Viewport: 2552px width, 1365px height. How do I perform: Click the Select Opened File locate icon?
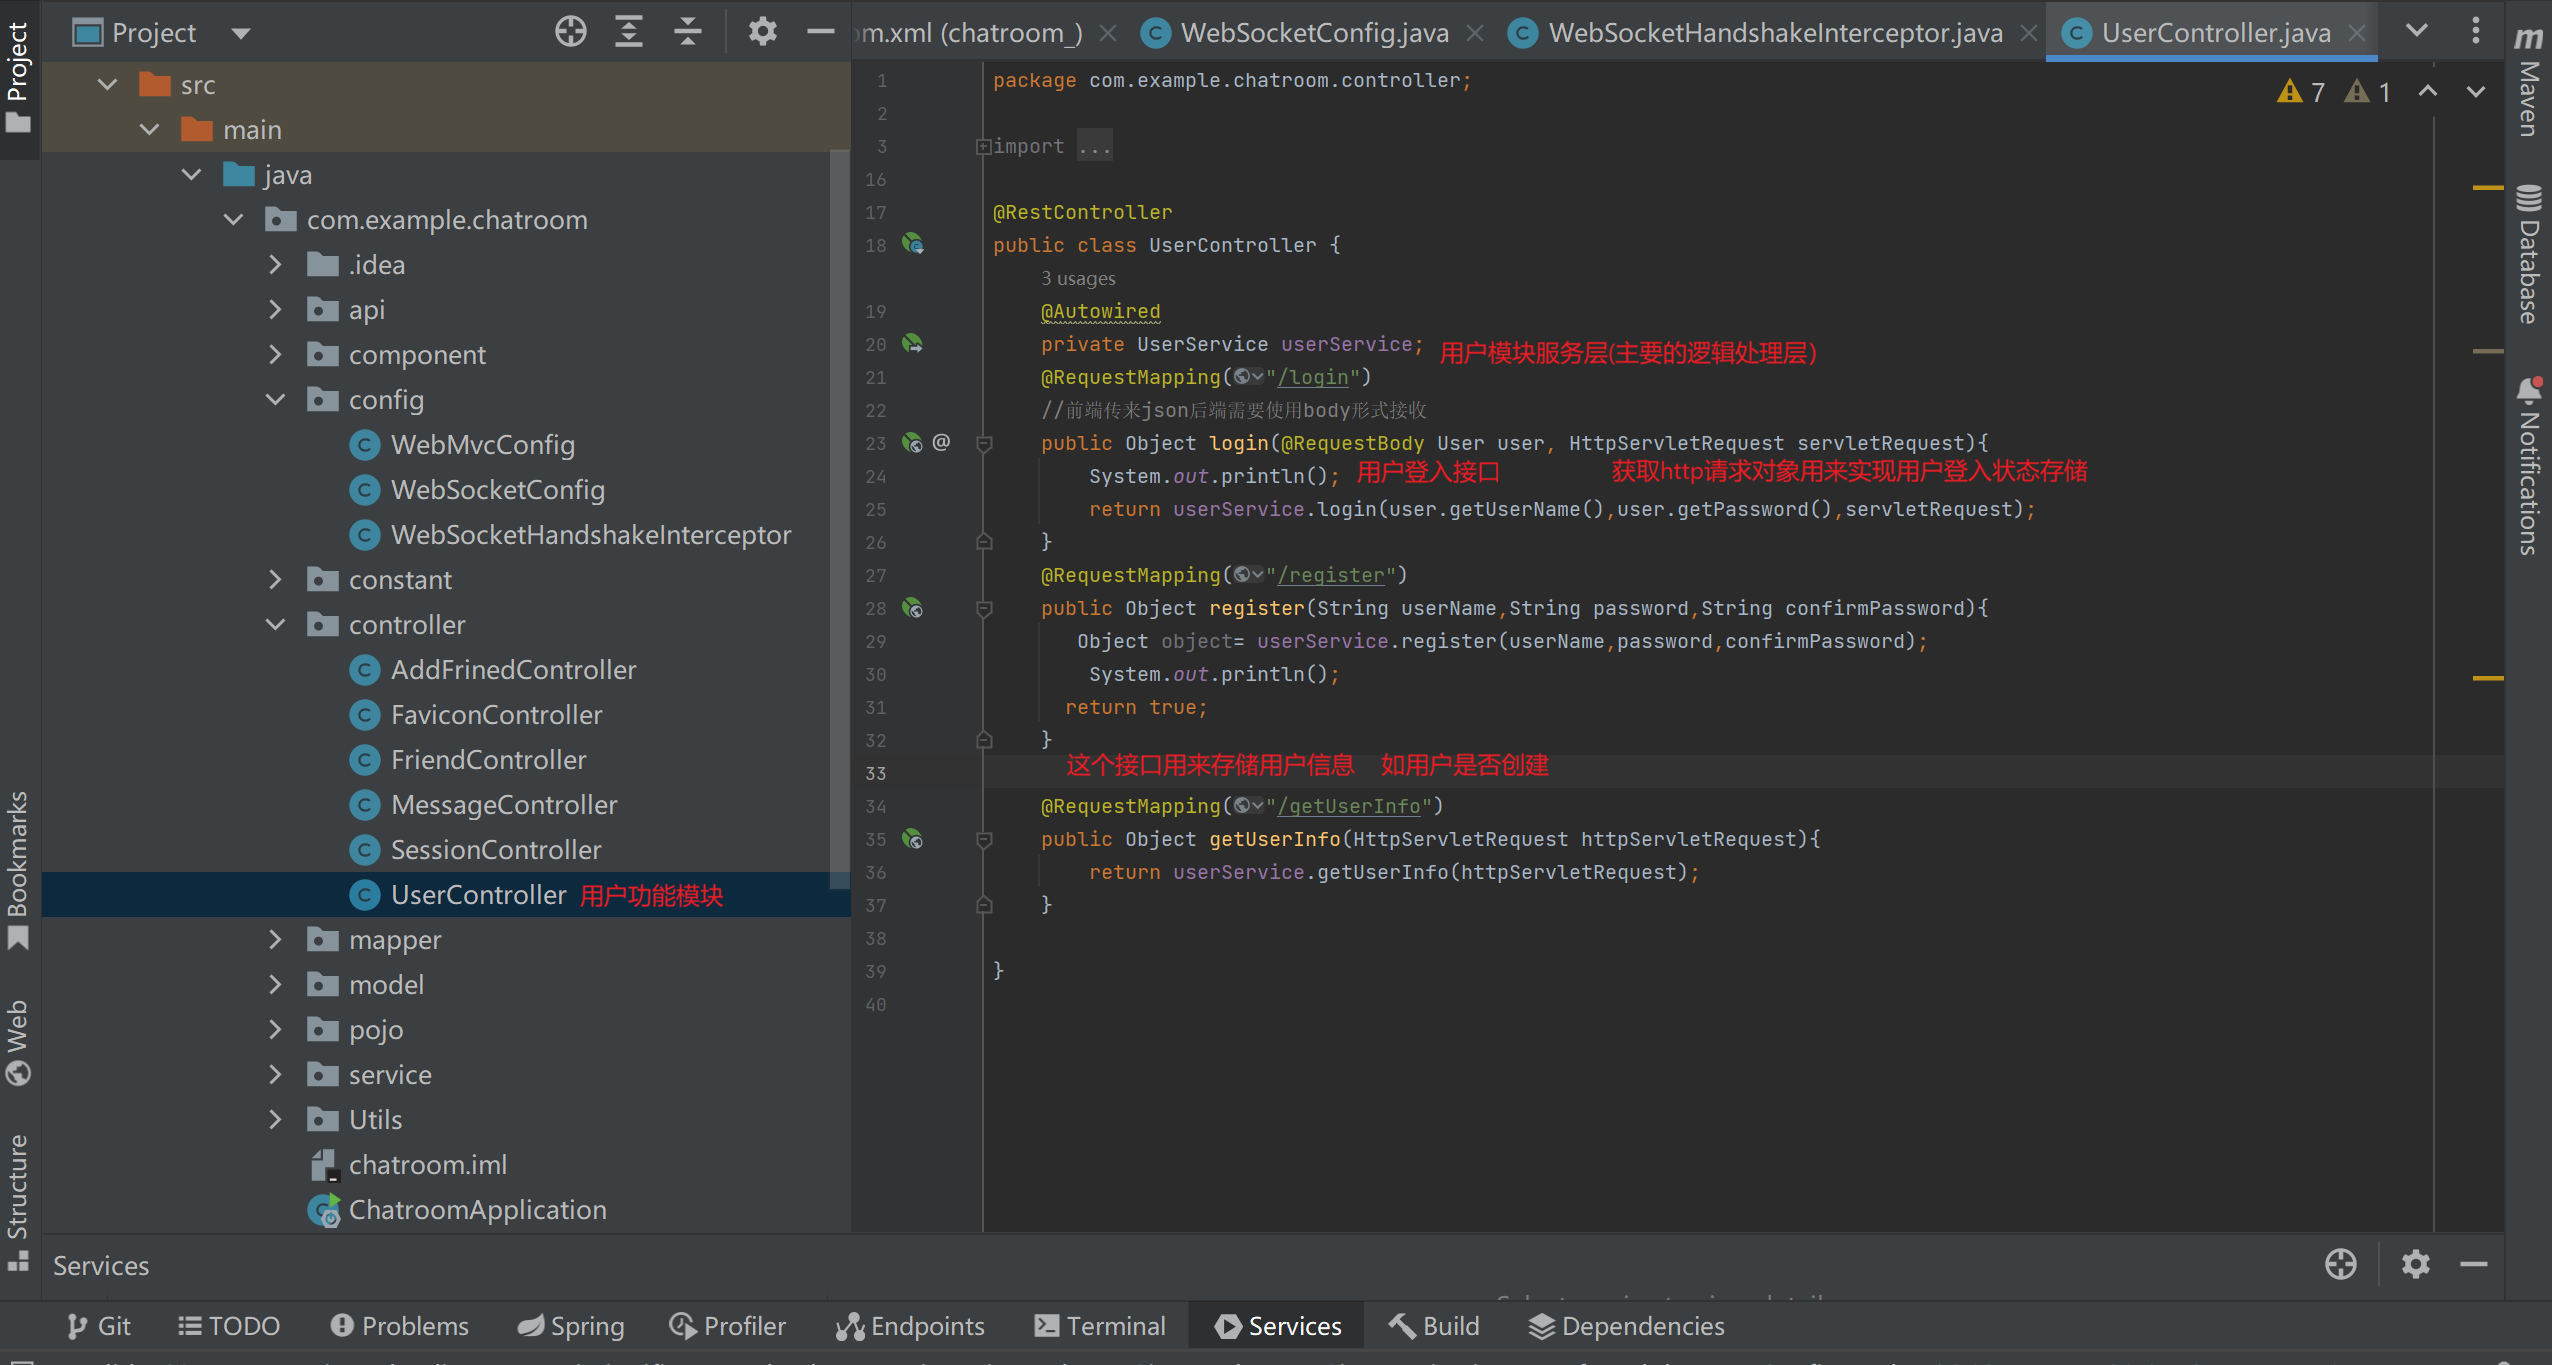click(x=570, y=32)
